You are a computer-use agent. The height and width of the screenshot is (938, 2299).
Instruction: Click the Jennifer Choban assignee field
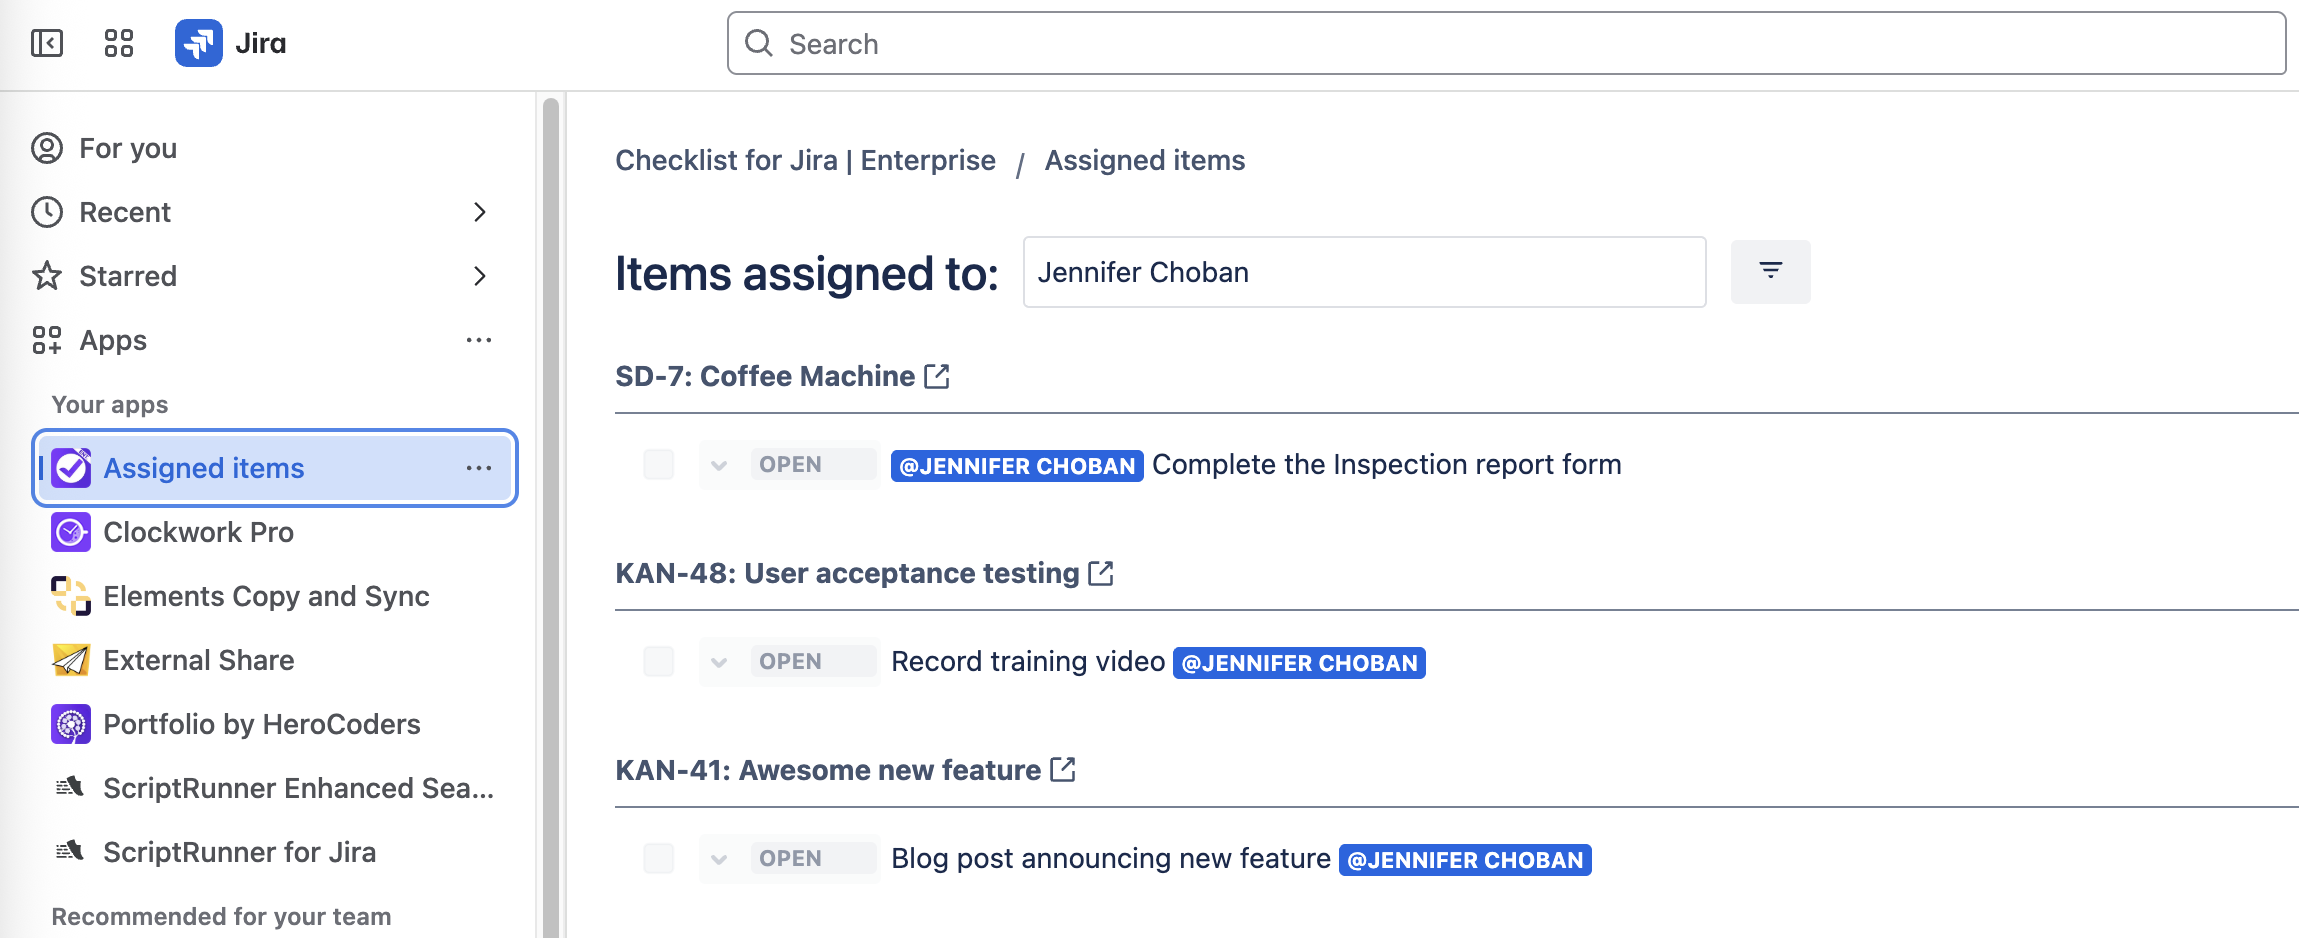[1363, 272]
